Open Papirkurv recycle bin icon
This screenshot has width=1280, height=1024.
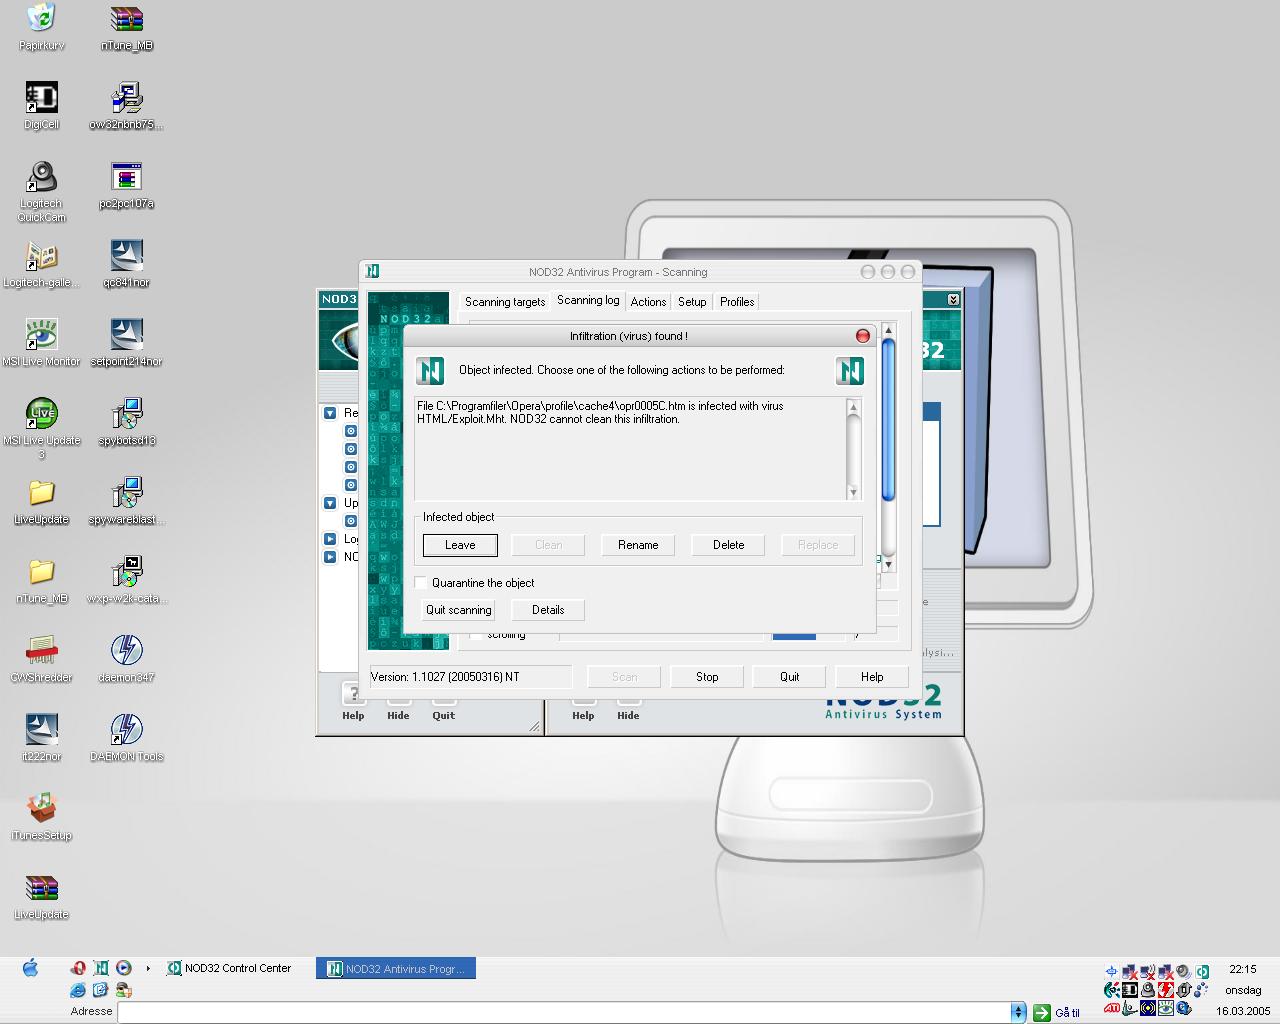tap(41, 26)
